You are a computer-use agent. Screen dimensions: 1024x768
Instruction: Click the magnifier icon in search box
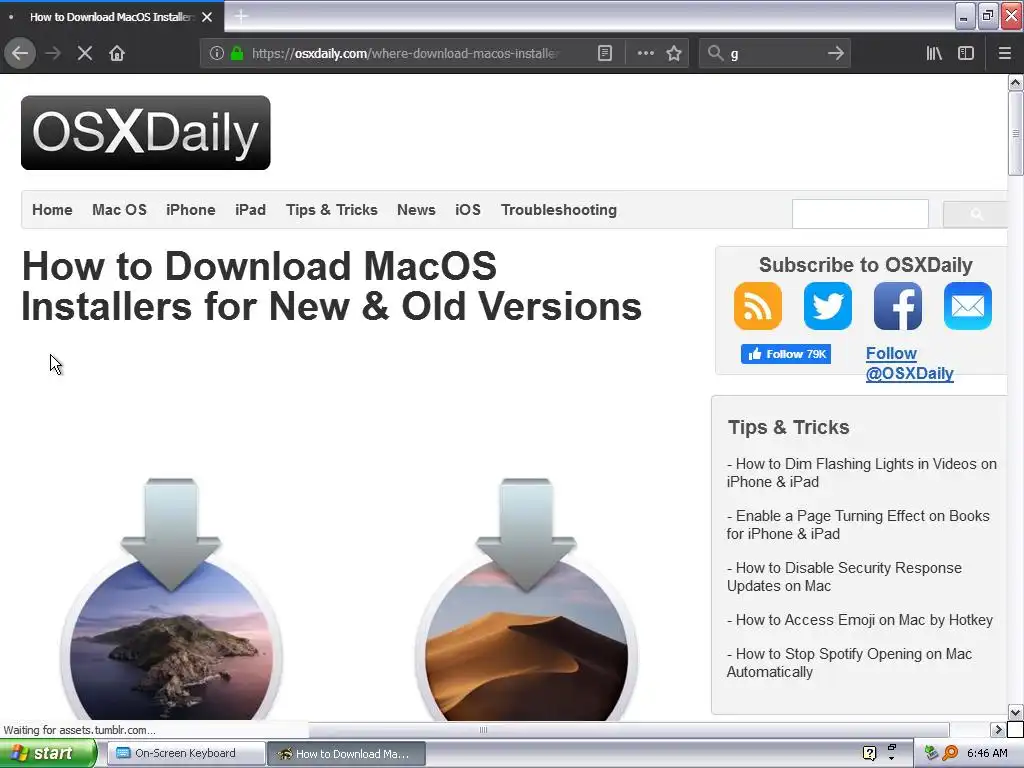coord(716,53)
